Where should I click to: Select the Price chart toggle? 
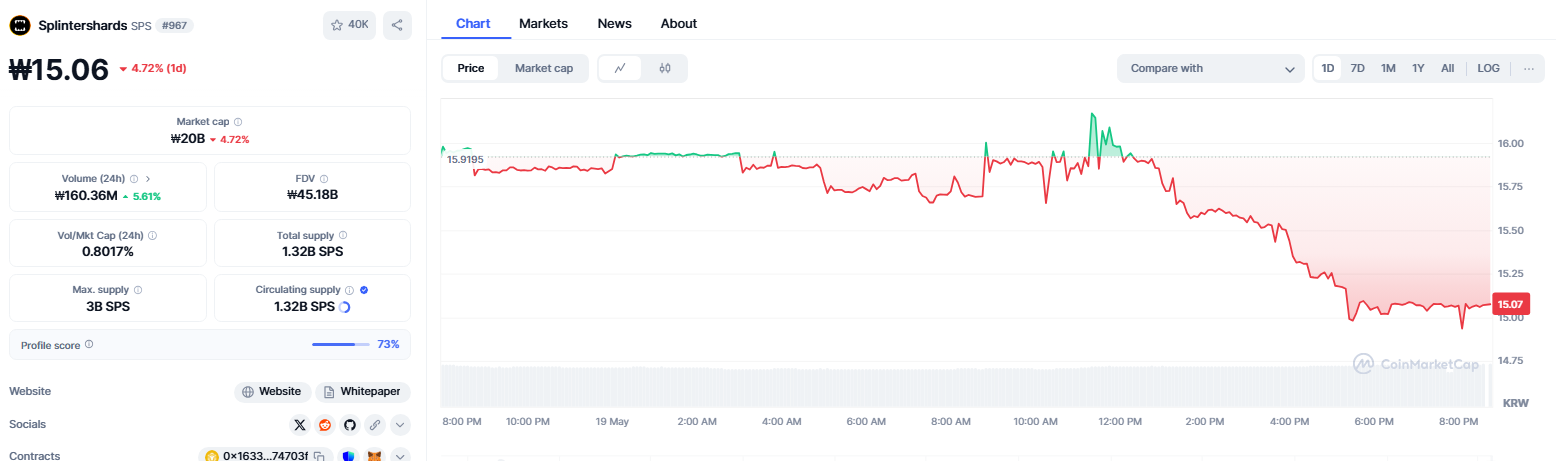(x=471, y=68)
